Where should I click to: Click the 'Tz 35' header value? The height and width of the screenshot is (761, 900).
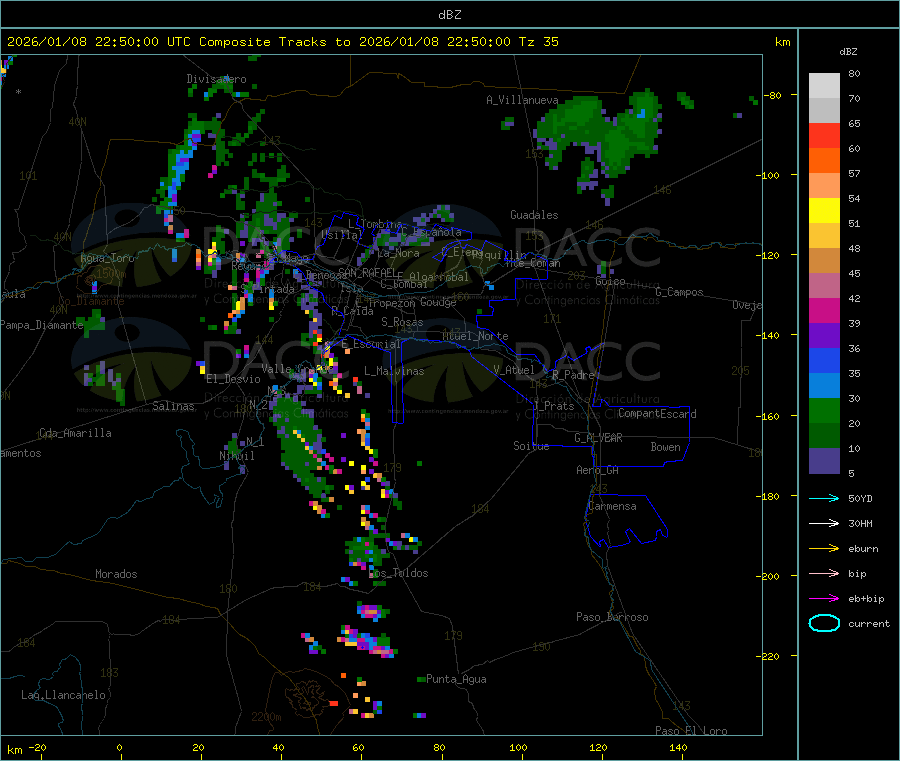coord(538,42)
